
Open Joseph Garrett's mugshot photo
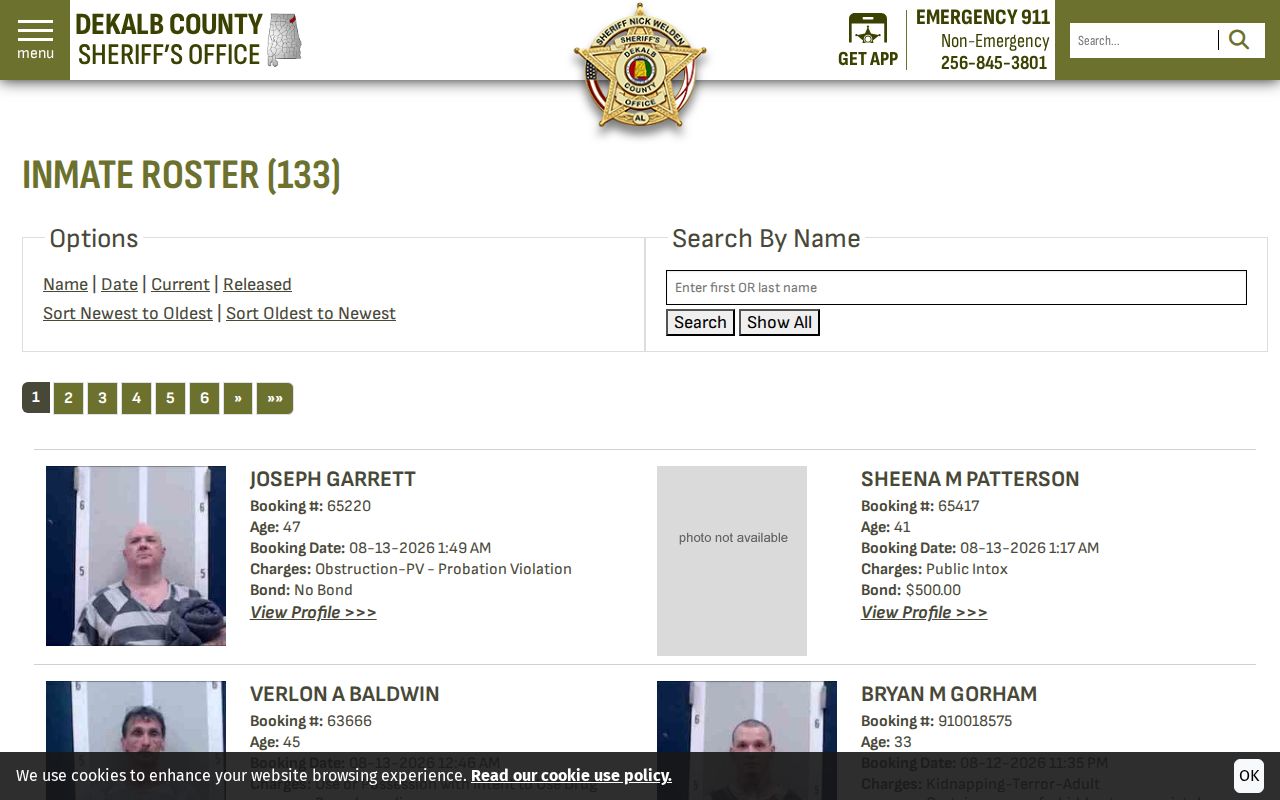[x=136, y=556]
